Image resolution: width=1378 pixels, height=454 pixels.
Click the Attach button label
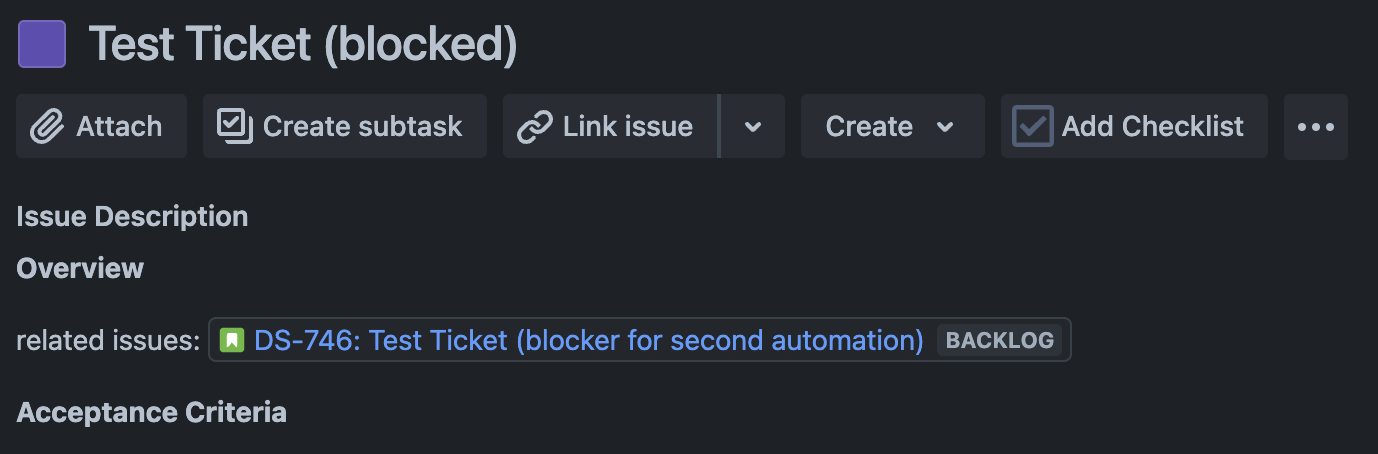pos(119,127)
